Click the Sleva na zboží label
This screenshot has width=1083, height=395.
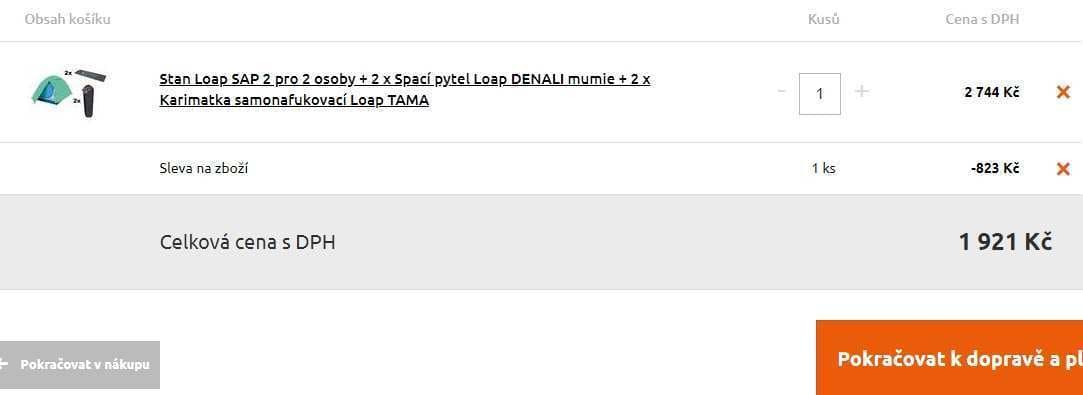[x=204, y=168]
